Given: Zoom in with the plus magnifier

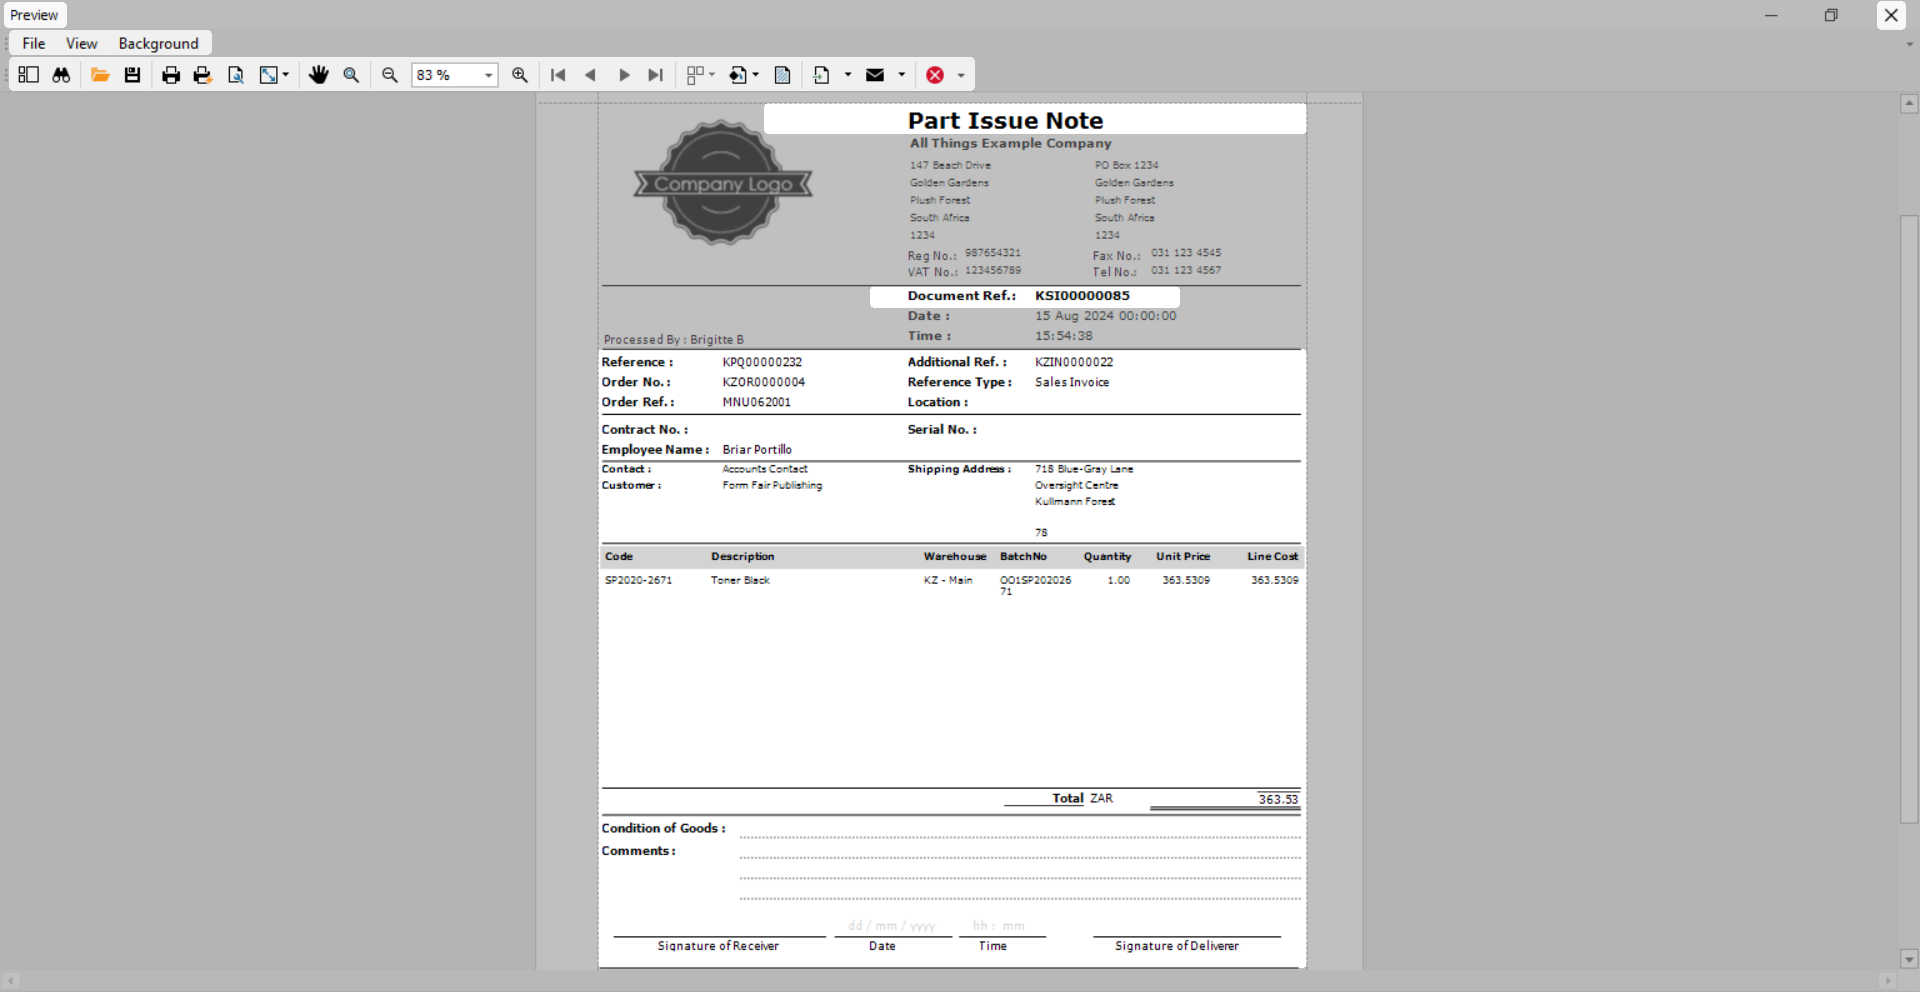Looking at the screenshot, I should (x=520, y=75).
